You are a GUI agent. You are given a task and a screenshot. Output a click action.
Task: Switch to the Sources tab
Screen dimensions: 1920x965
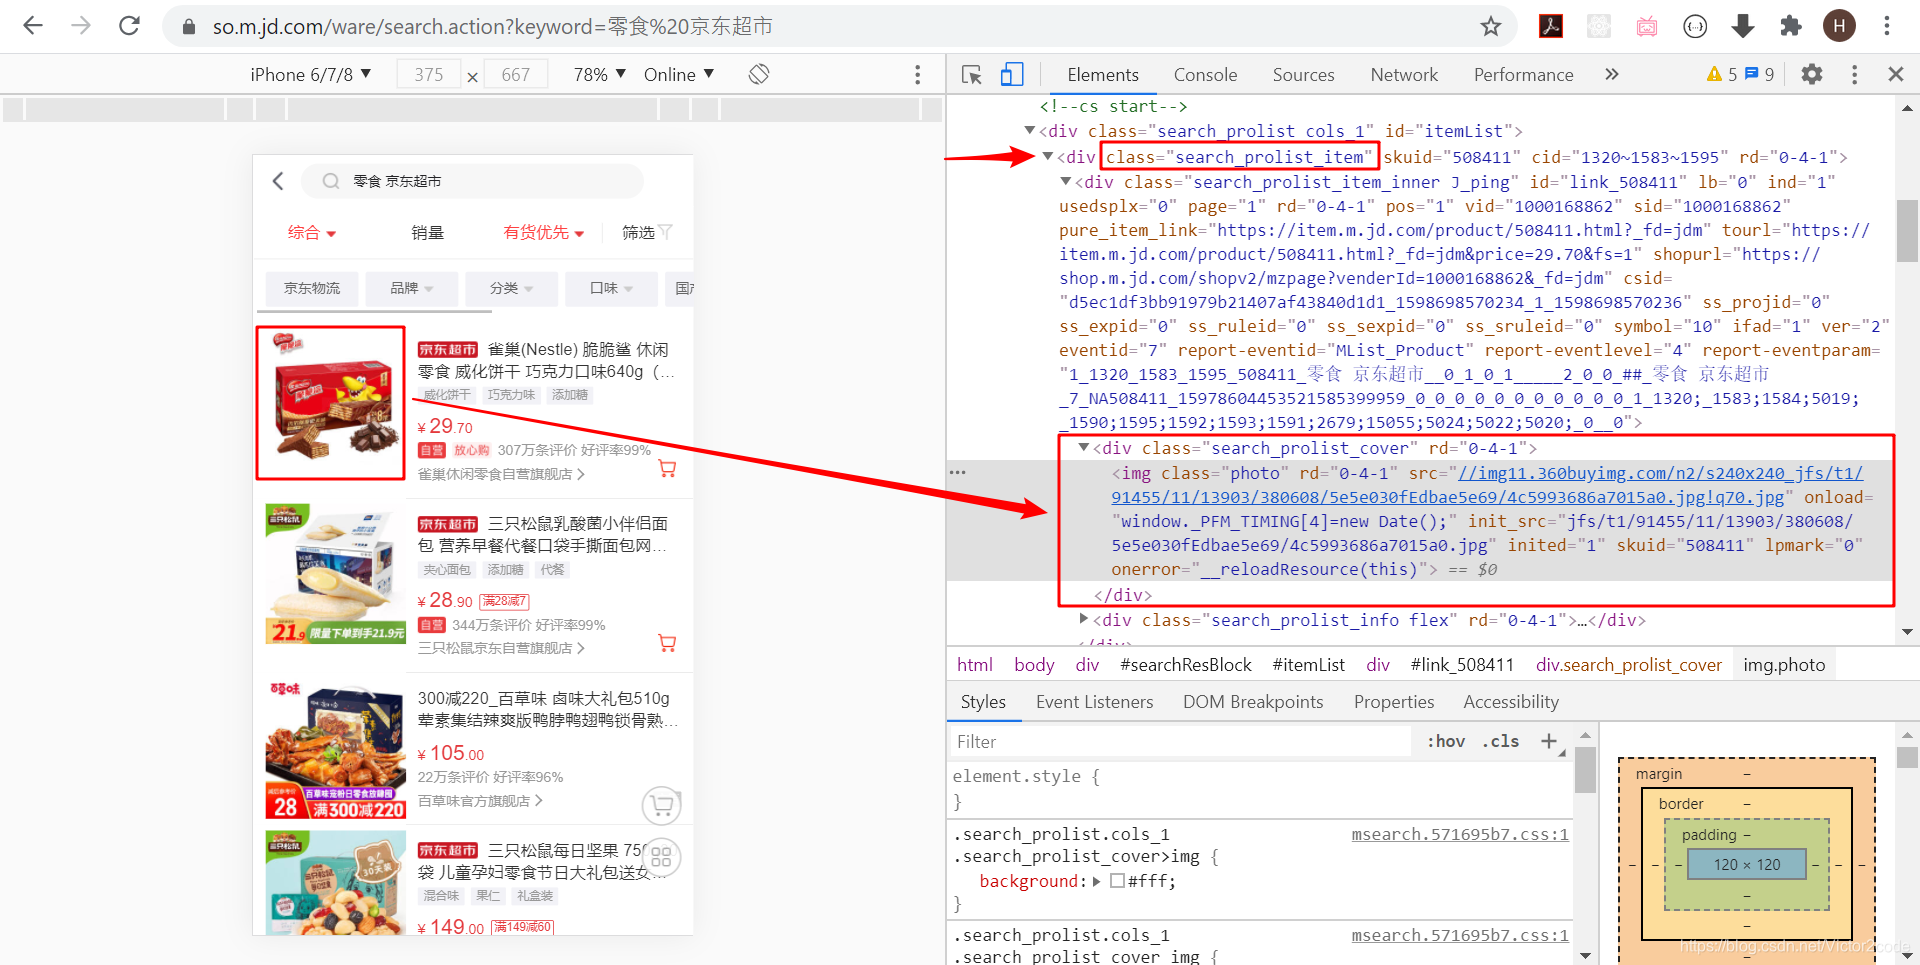(1303, 74)
